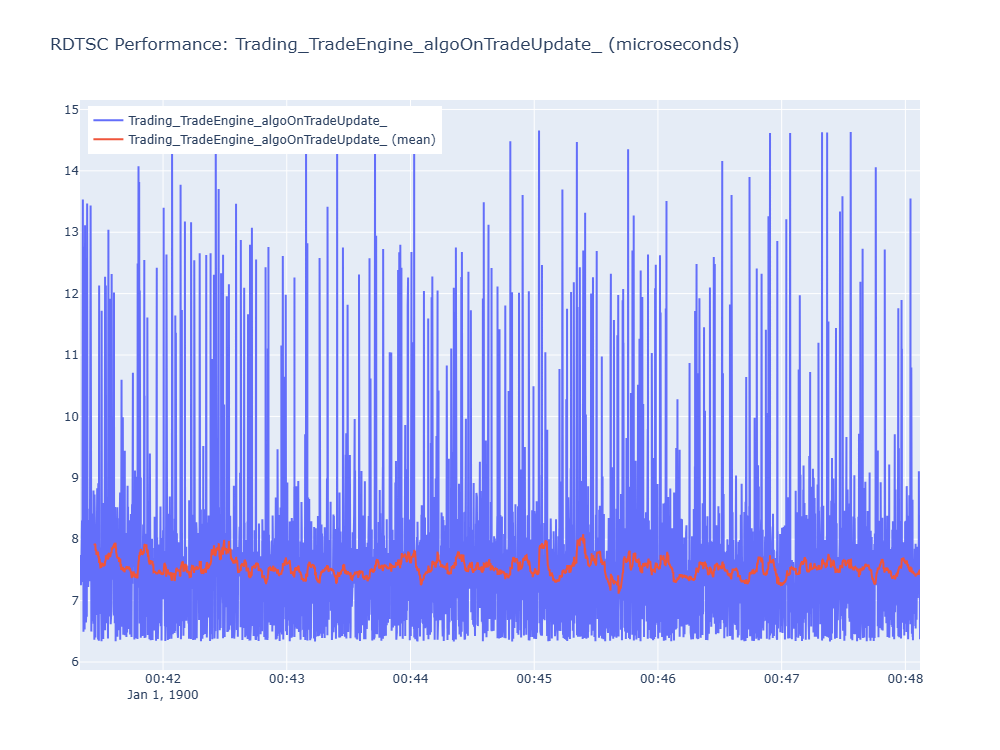Click the 00:47 x-axis tick label
1000x750 pixels.
(781, 679)
